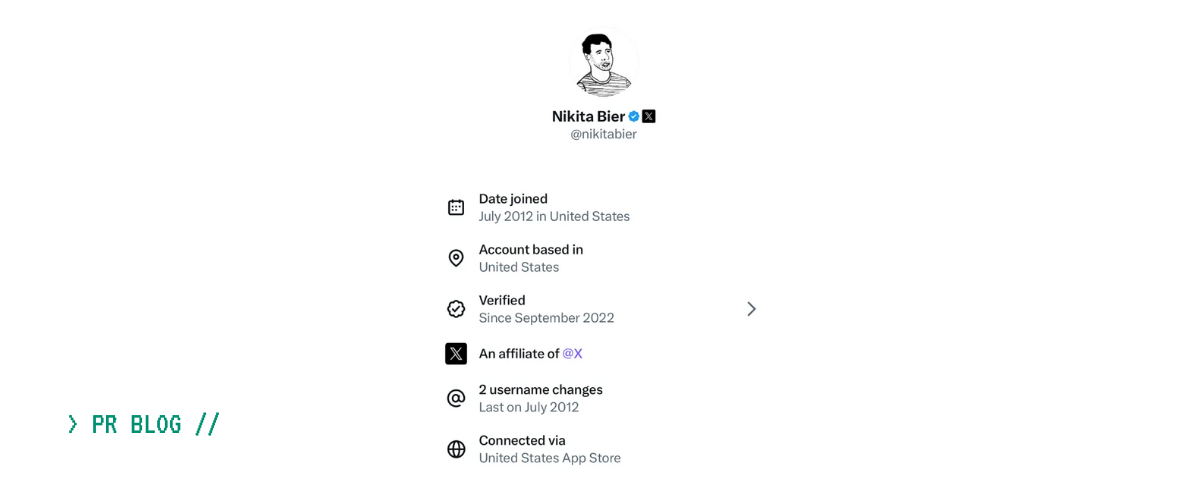1182x494 pixels.
Task: Click the calendar icon beside Date joined
Action: (x=456, y=207)
